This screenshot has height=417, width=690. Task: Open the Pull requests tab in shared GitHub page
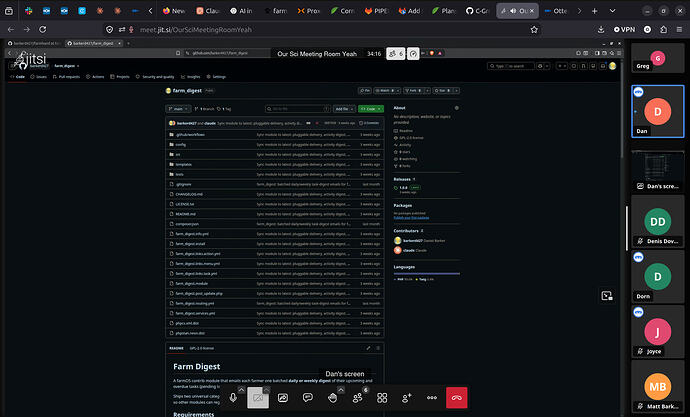click(x=66, y=77)
